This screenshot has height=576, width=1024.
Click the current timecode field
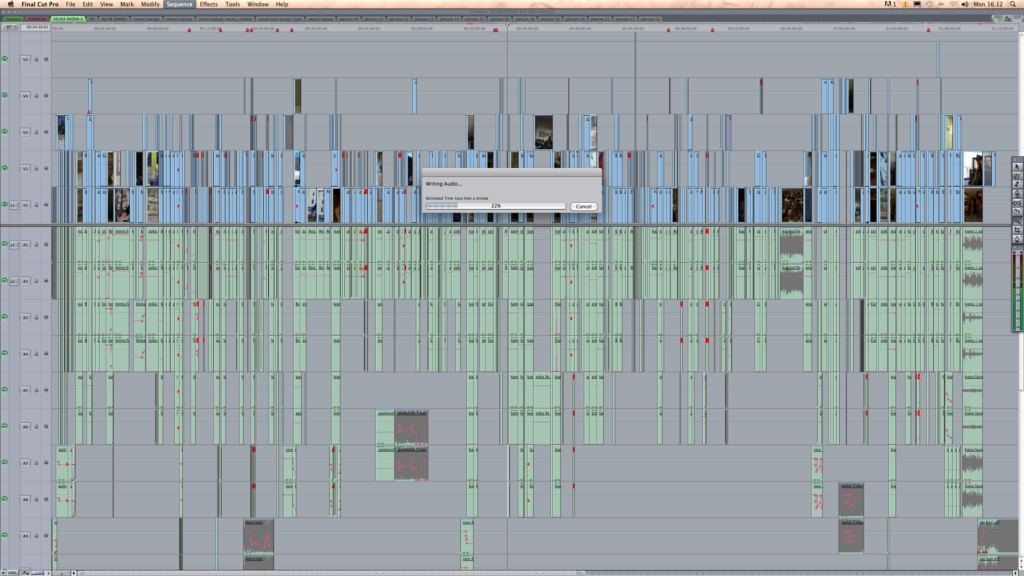pos(37,27)
